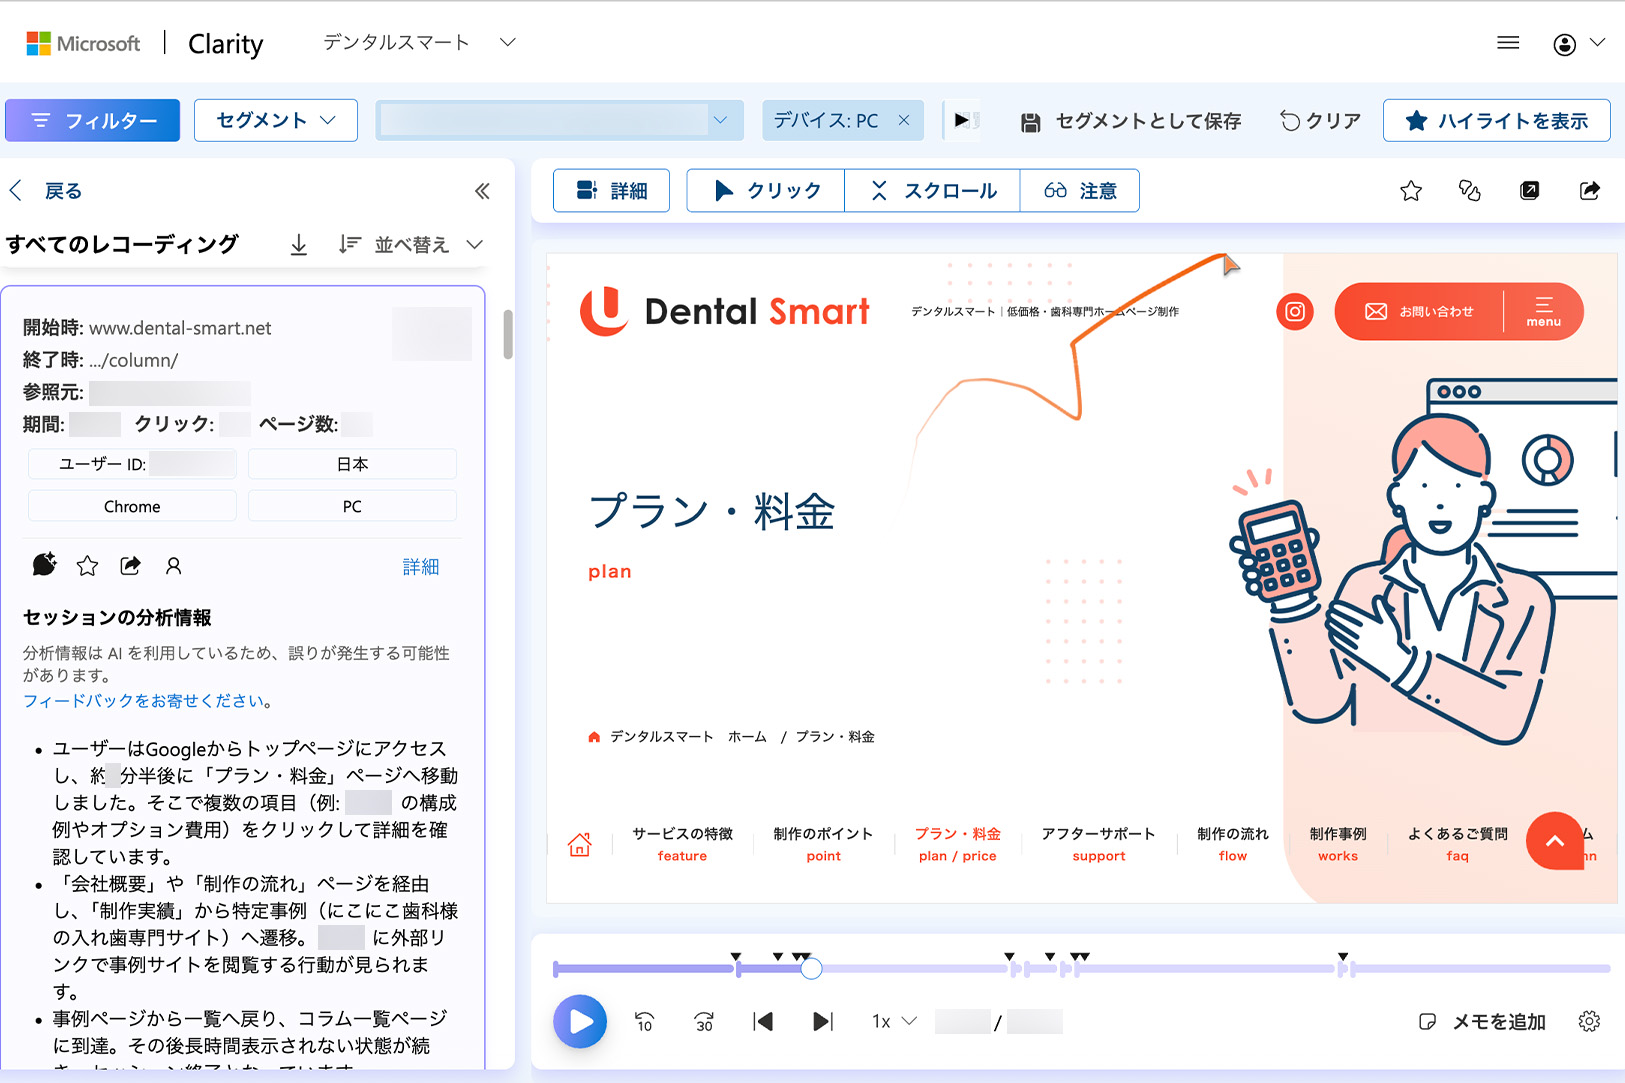The width and height of the screenshot is (1625, 1083).
Task: Open the Details (詳細) tab above the player
Action: 612,191
